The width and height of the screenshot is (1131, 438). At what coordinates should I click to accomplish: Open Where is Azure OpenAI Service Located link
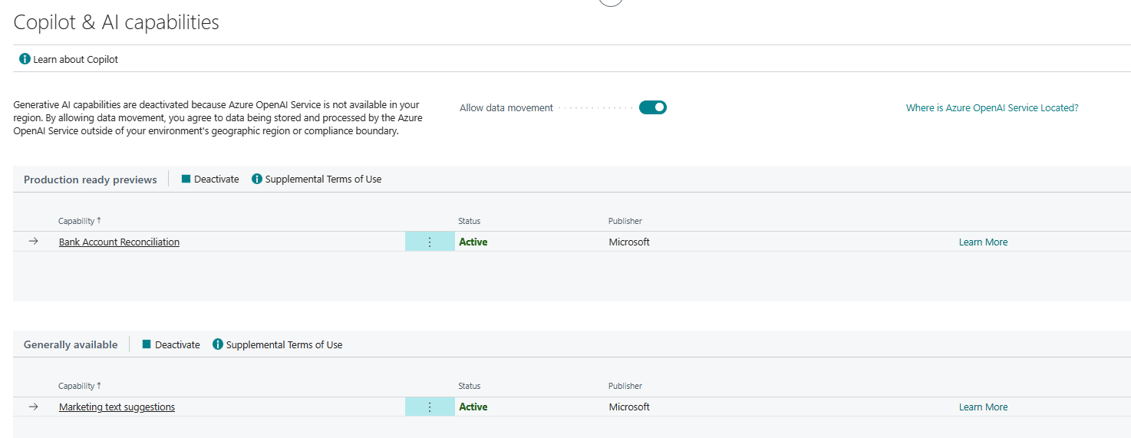click(x=991, y=108)
